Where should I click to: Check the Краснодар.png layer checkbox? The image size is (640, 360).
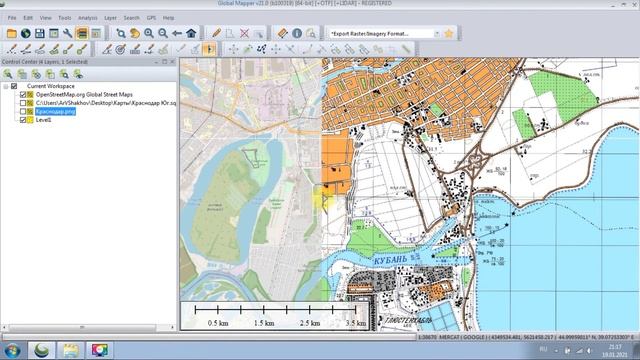23,111
